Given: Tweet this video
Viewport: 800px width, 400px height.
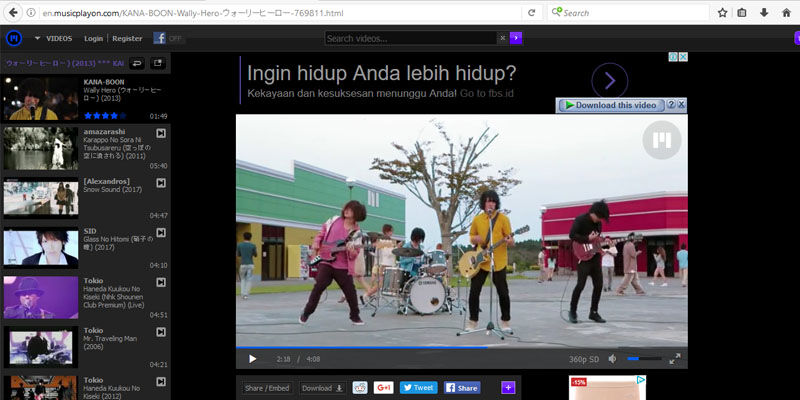Looking at the screenshot, I should tap(418, 388).
